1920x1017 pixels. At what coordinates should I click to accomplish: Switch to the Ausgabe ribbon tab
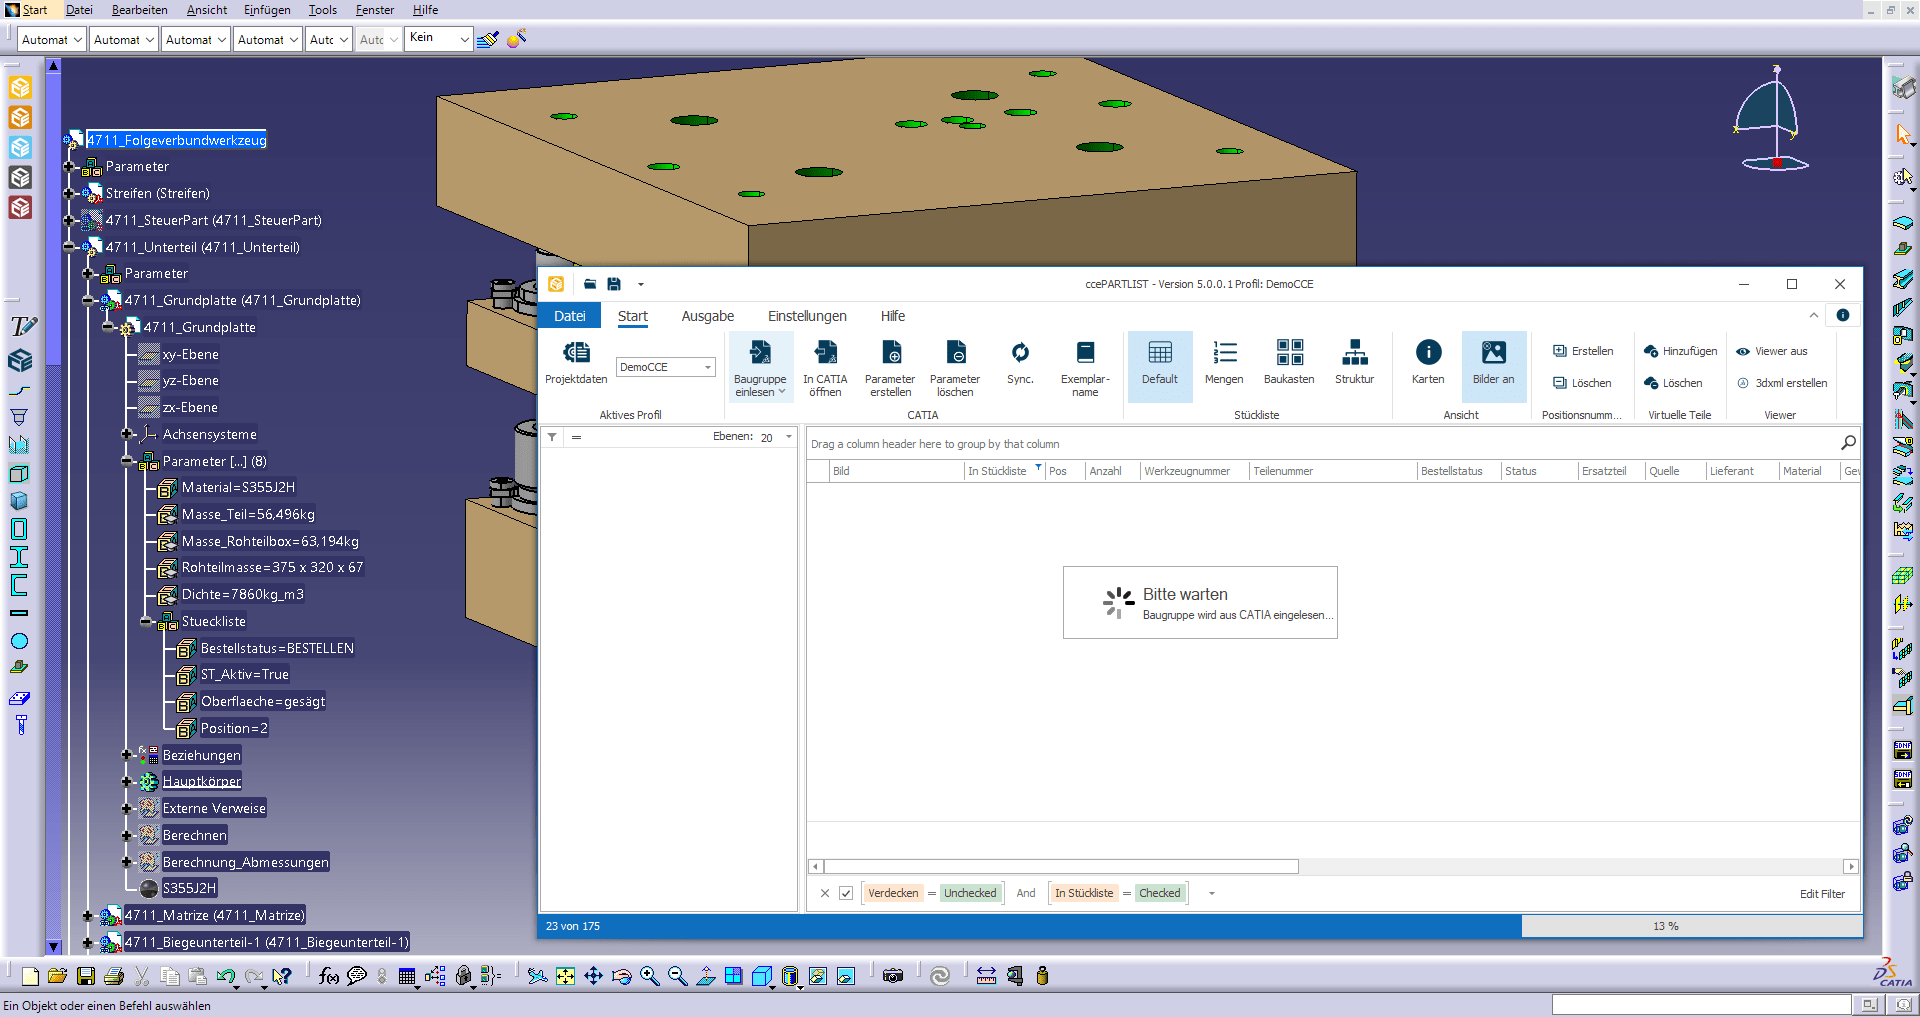[708, 316]
